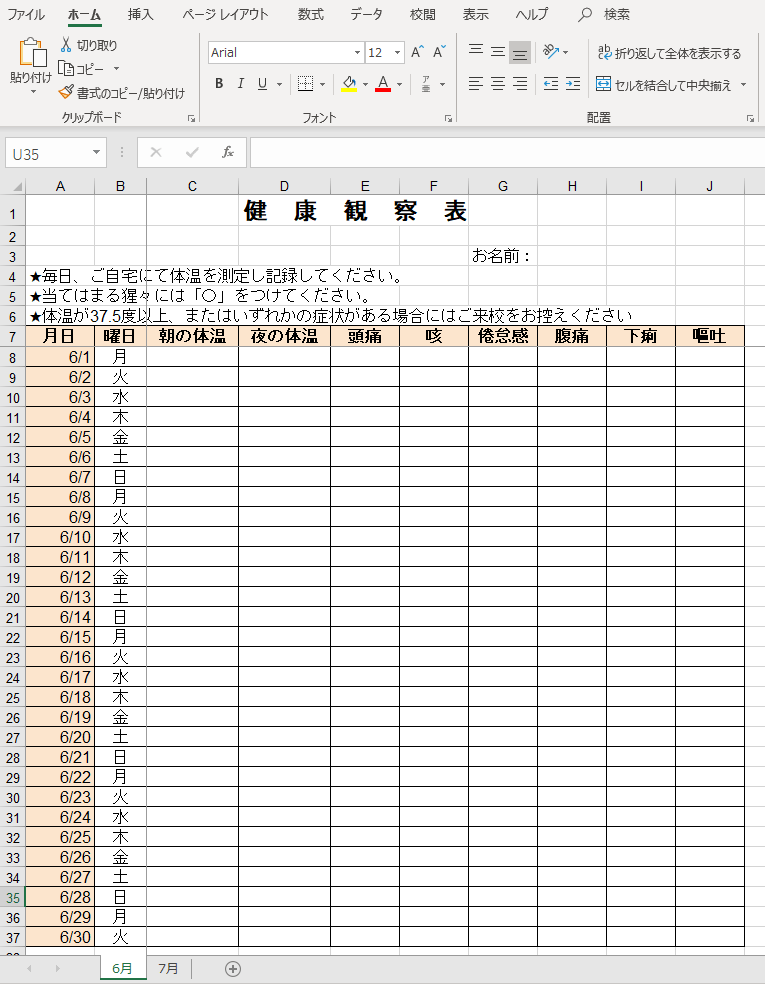Open the font size dropdown

(397, 53)
